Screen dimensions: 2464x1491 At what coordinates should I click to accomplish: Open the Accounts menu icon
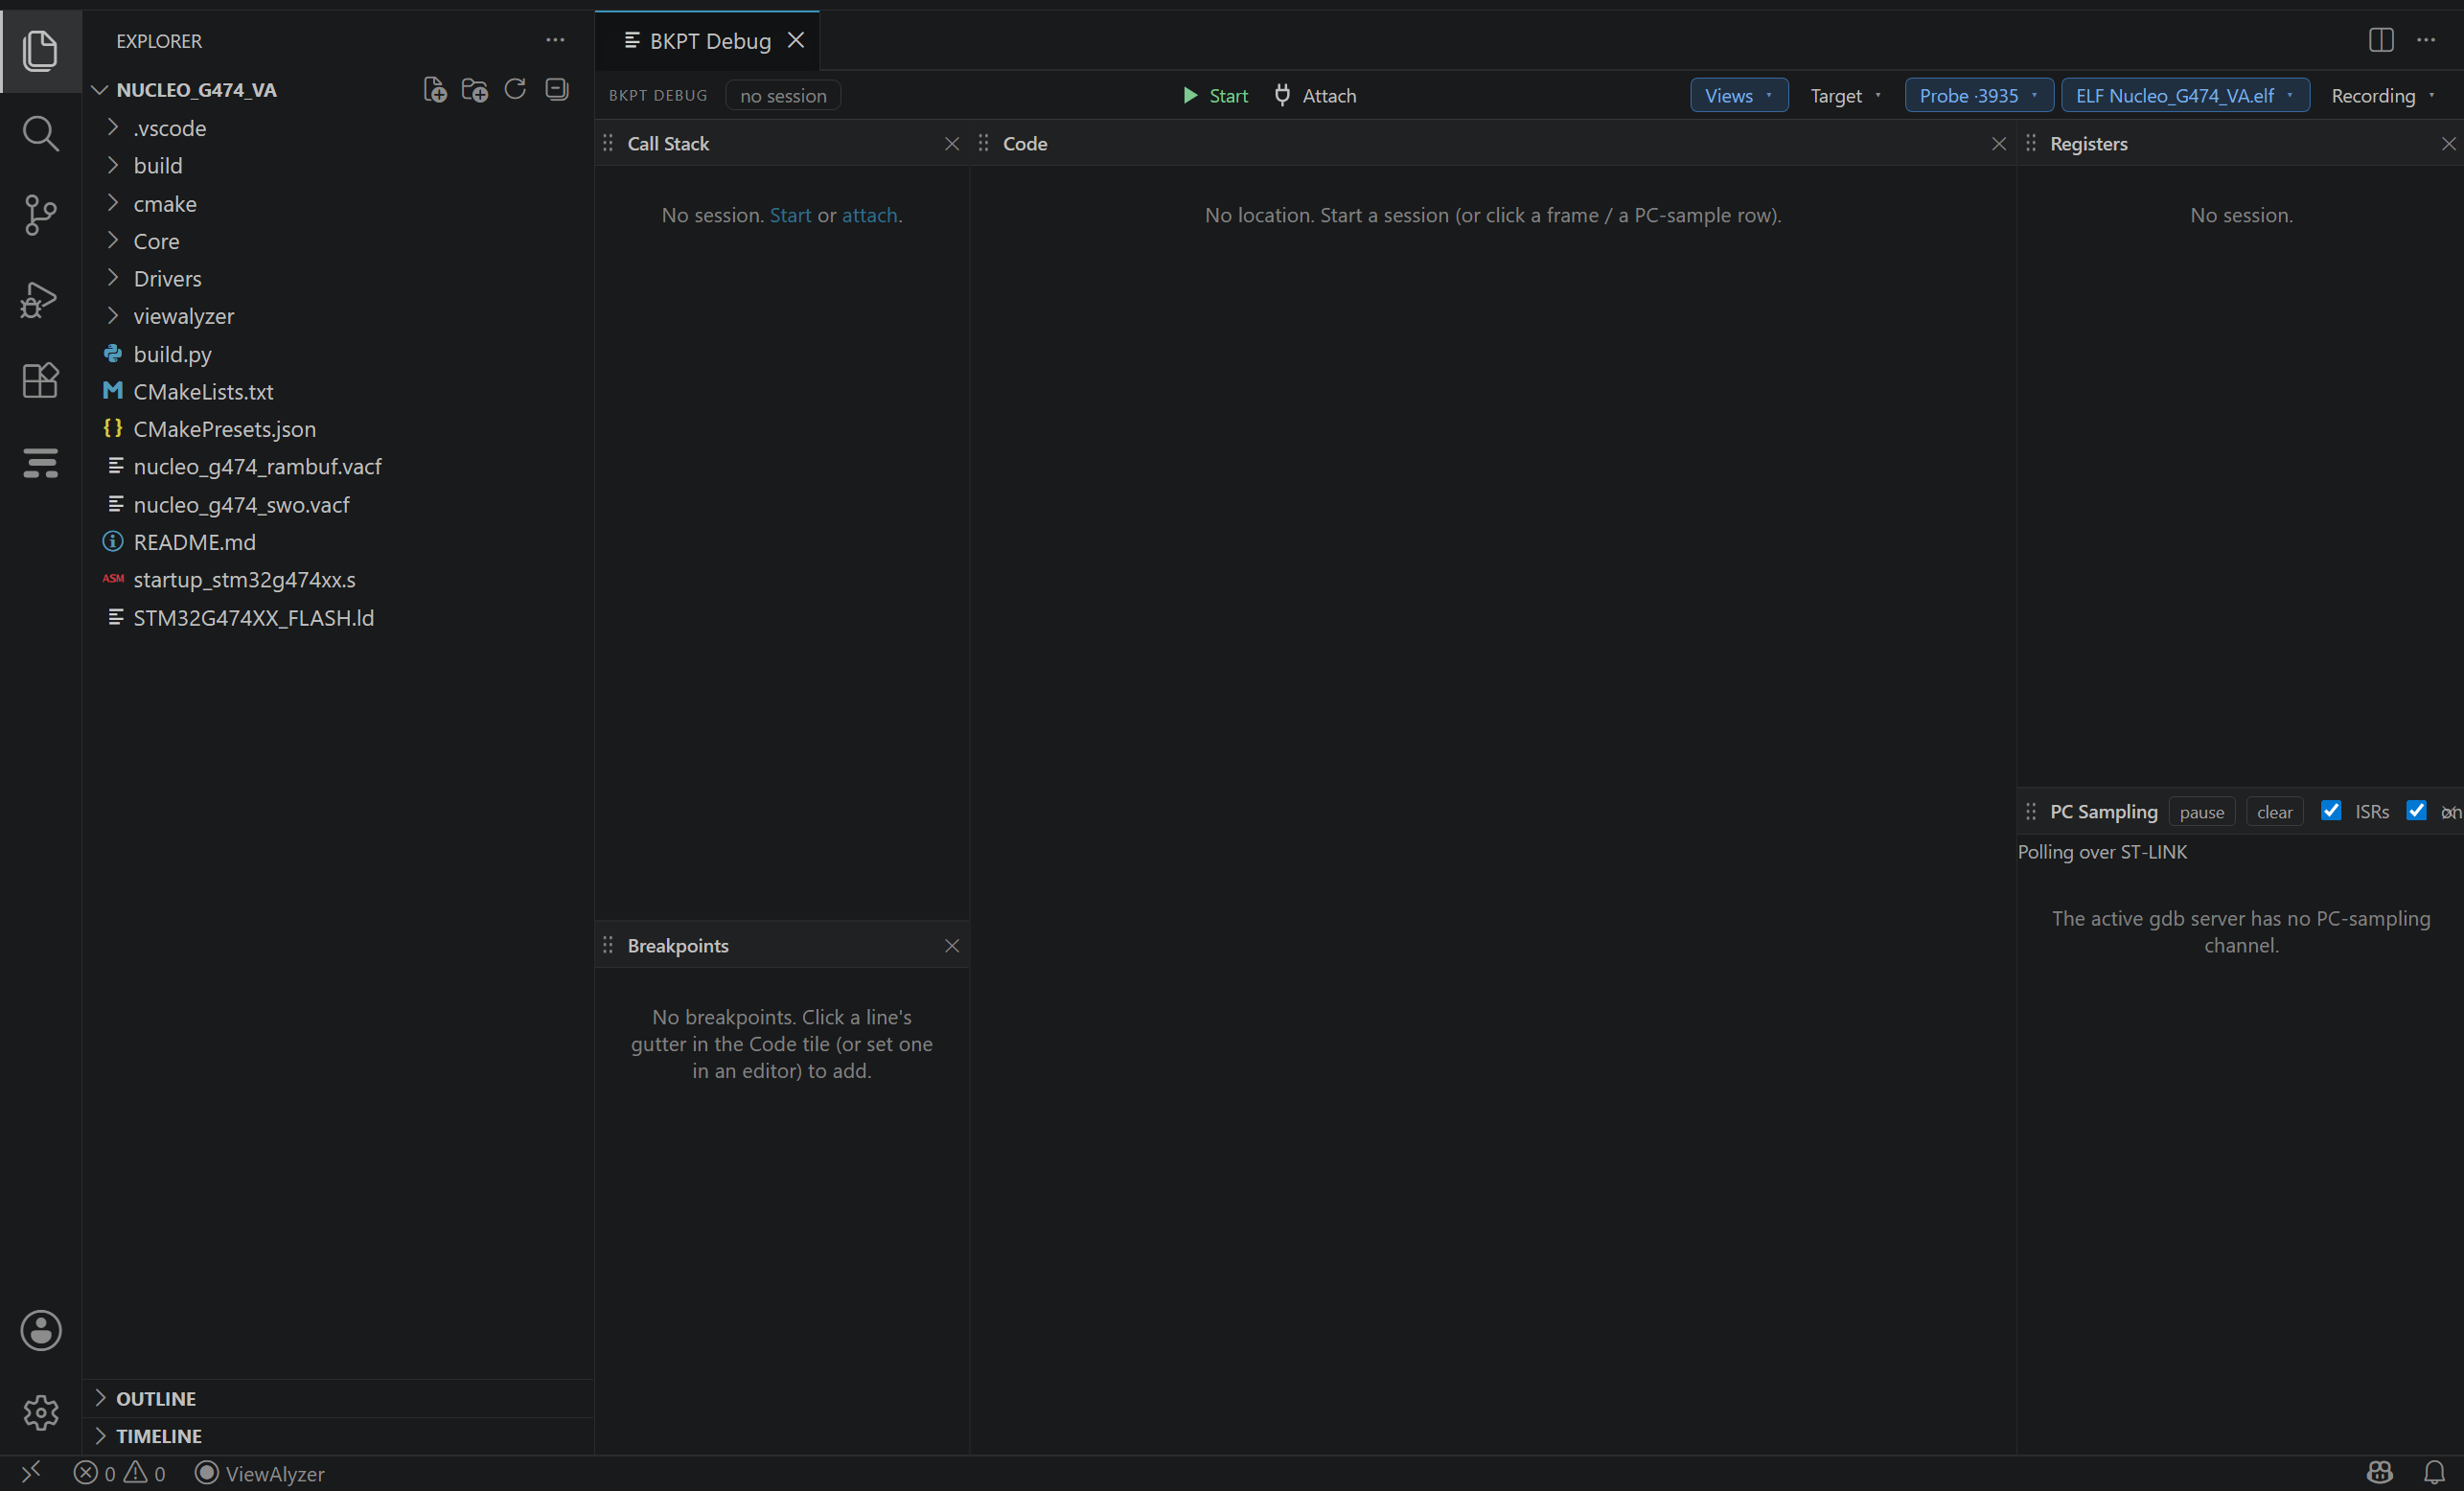point(40,1331)
